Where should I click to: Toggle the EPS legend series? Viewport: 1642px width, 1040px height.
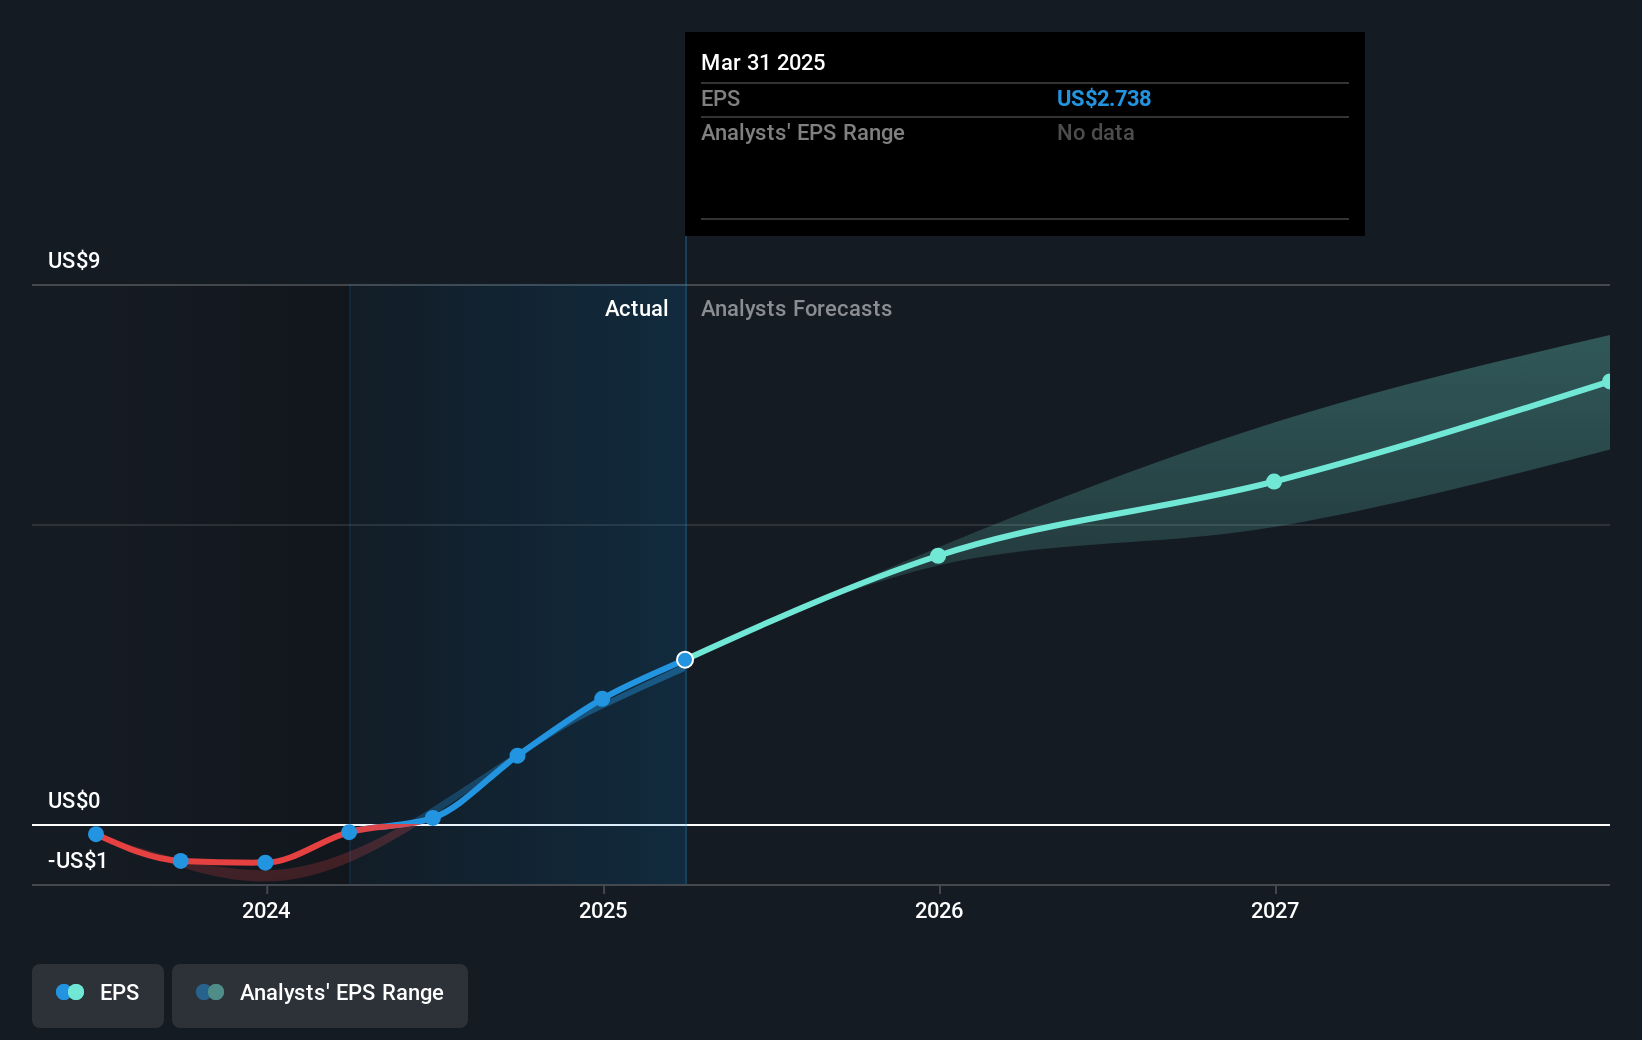click(98, 995)
